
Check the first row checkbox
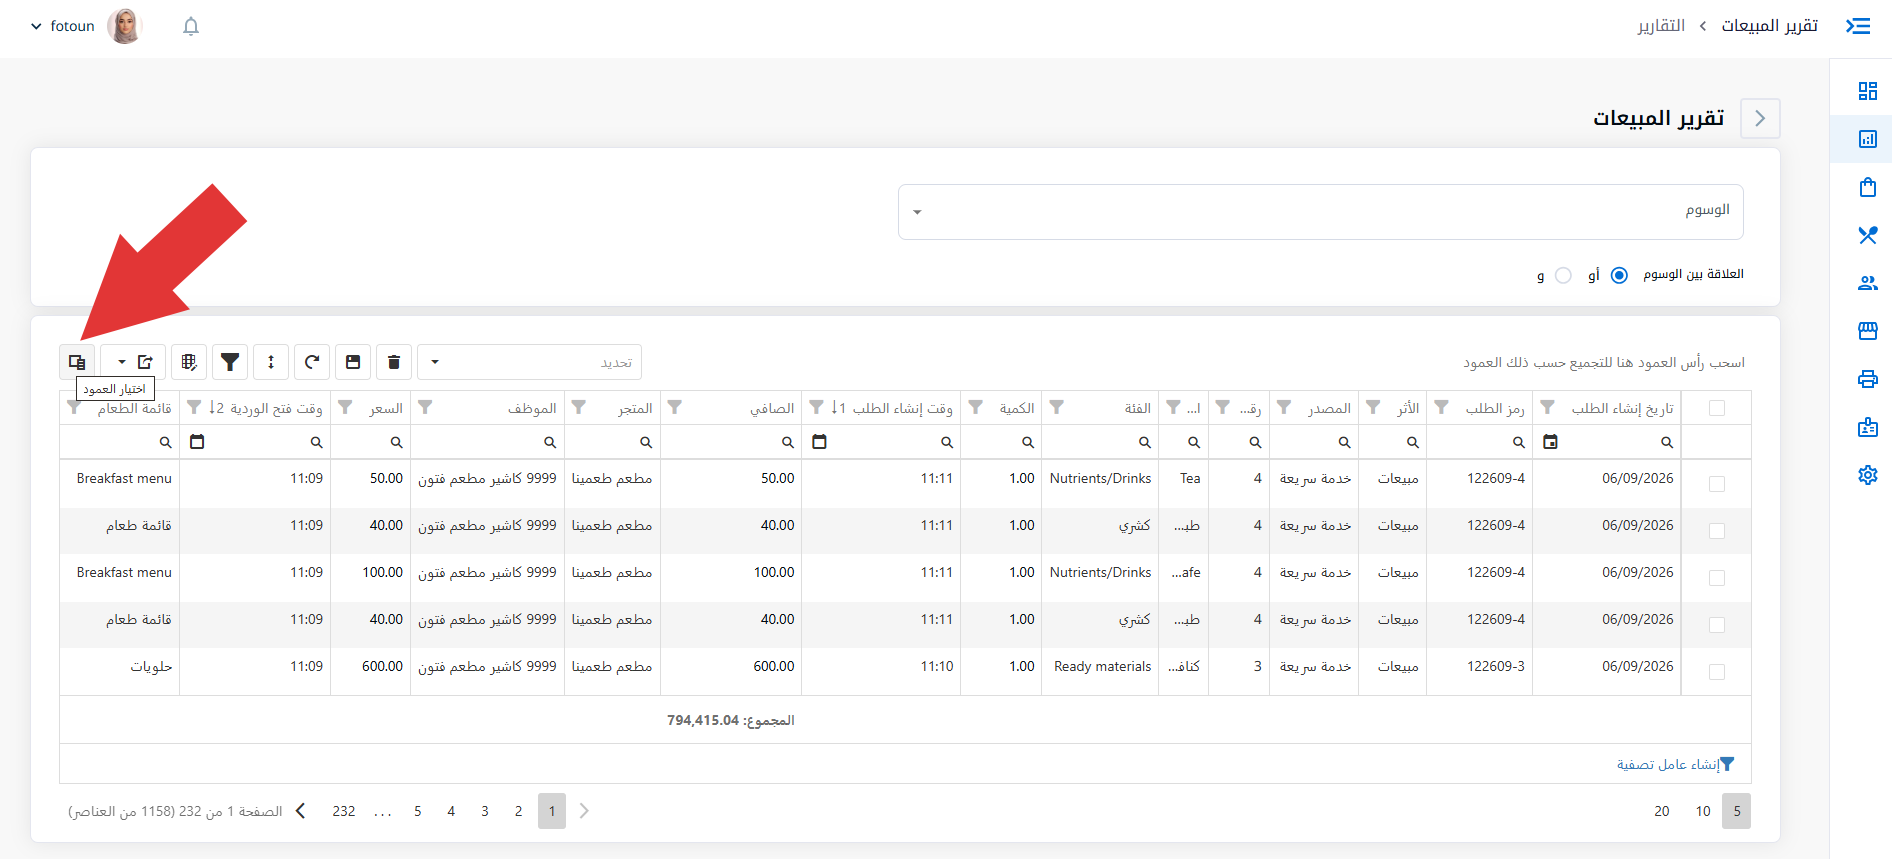(1717, 484)
